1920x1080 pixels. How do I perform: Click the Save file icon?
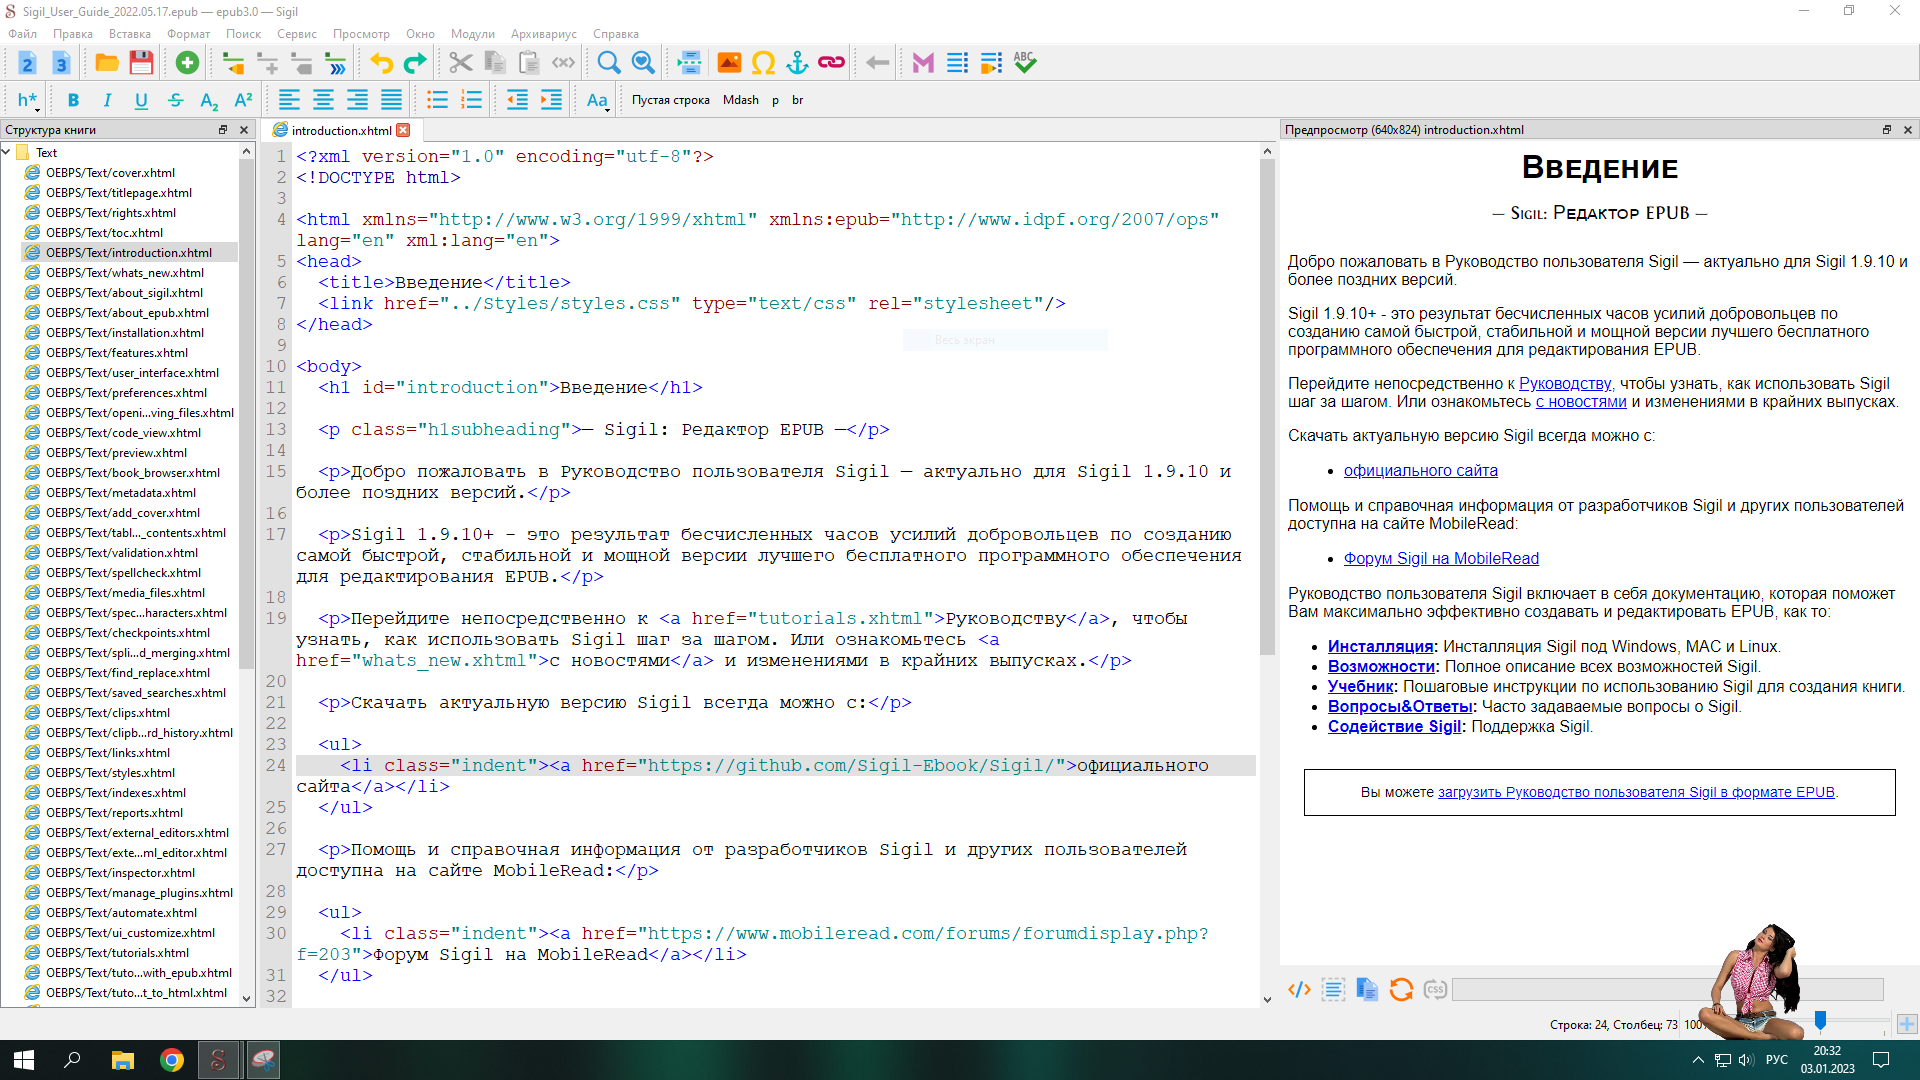(141, 63)
